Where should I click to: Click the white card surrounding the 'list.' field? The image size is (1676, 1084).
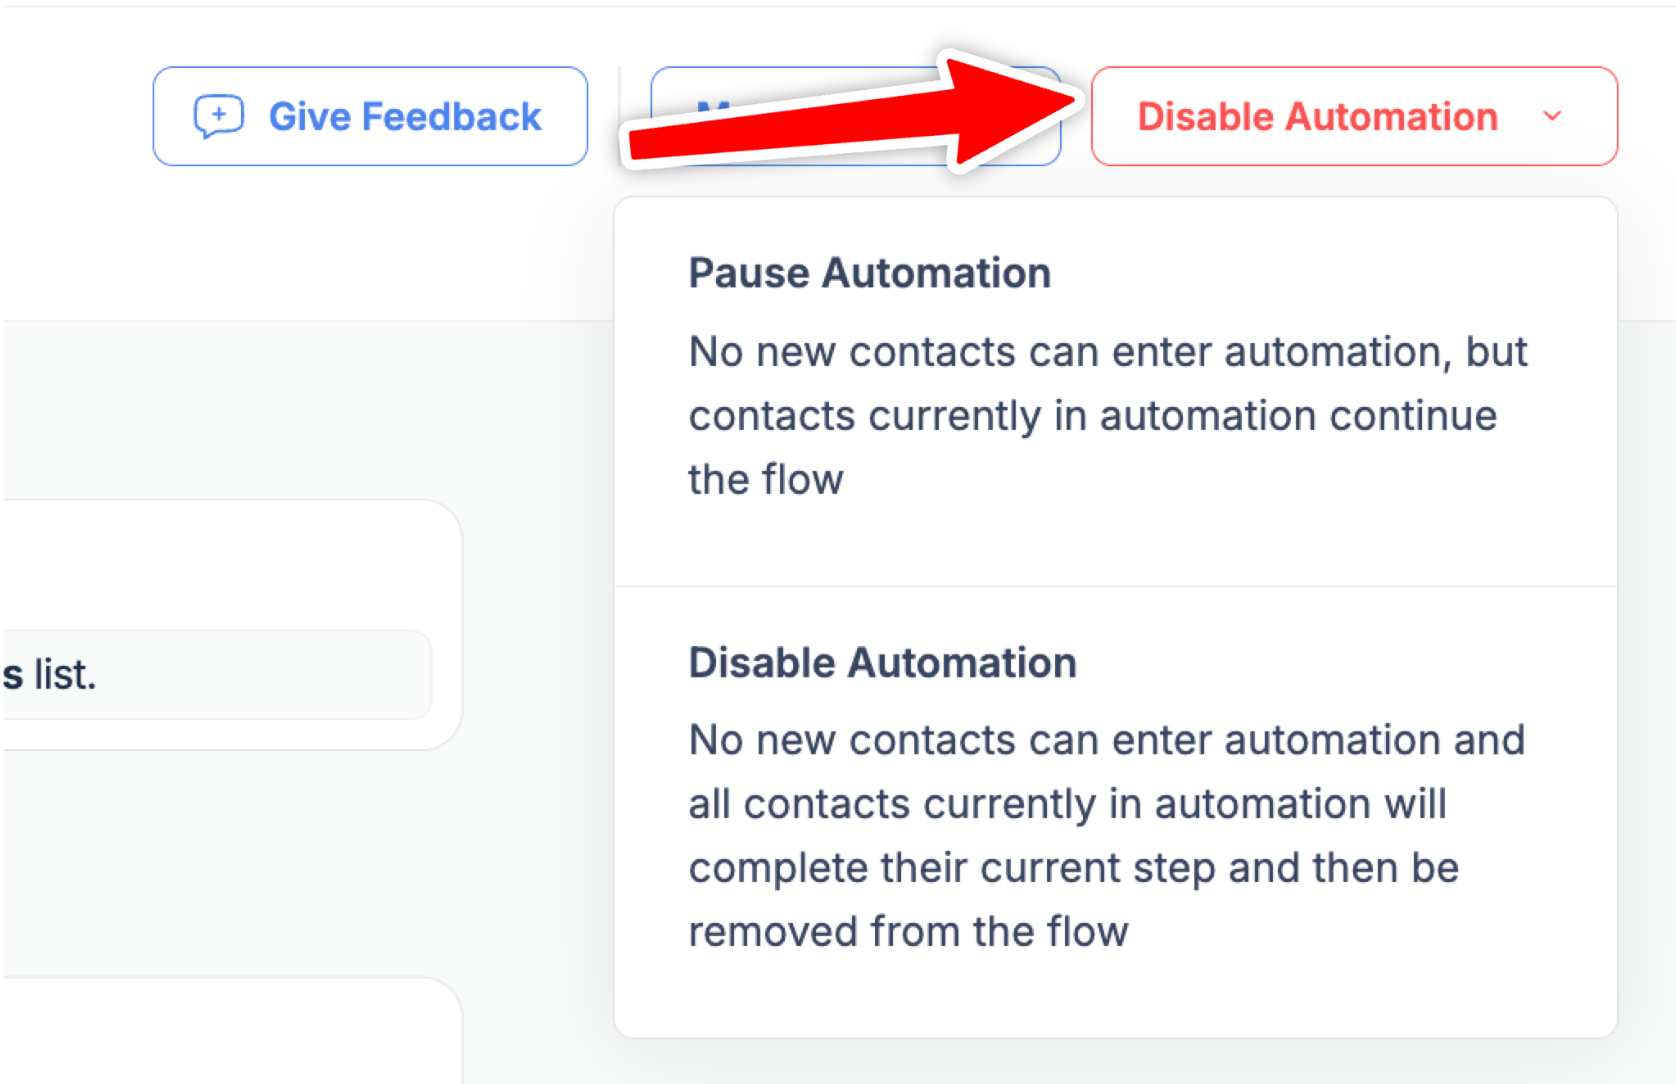click(x=230, y=560)
